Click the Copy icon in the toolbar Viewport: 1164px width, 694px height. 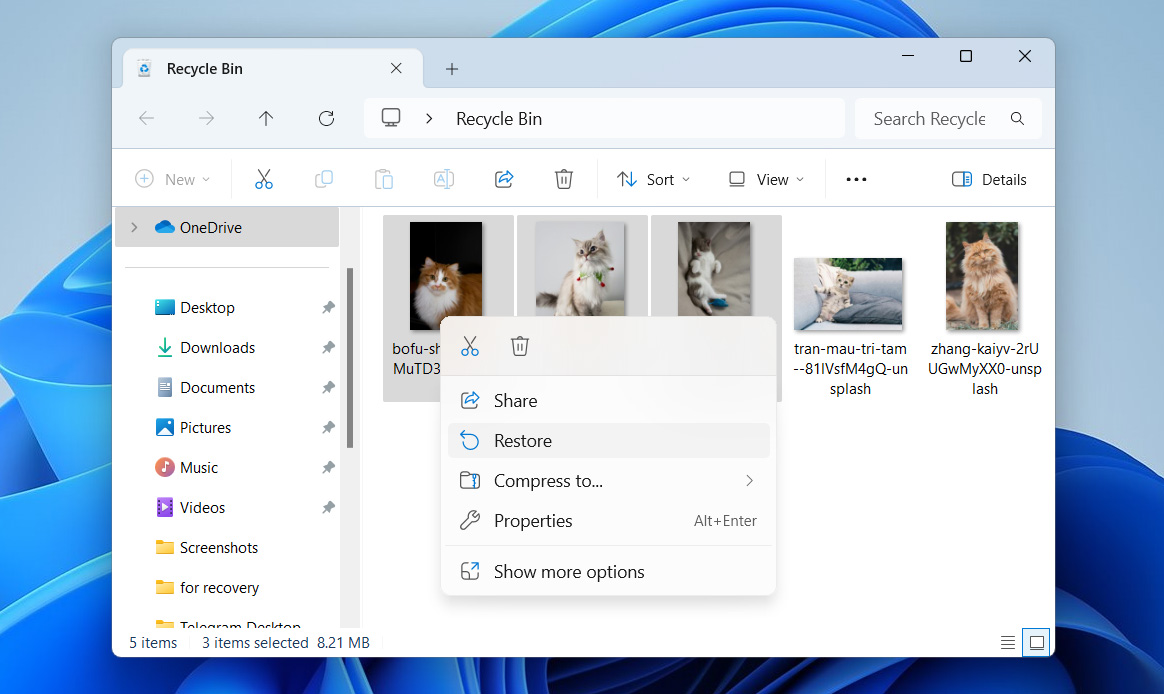pos(324,179)
